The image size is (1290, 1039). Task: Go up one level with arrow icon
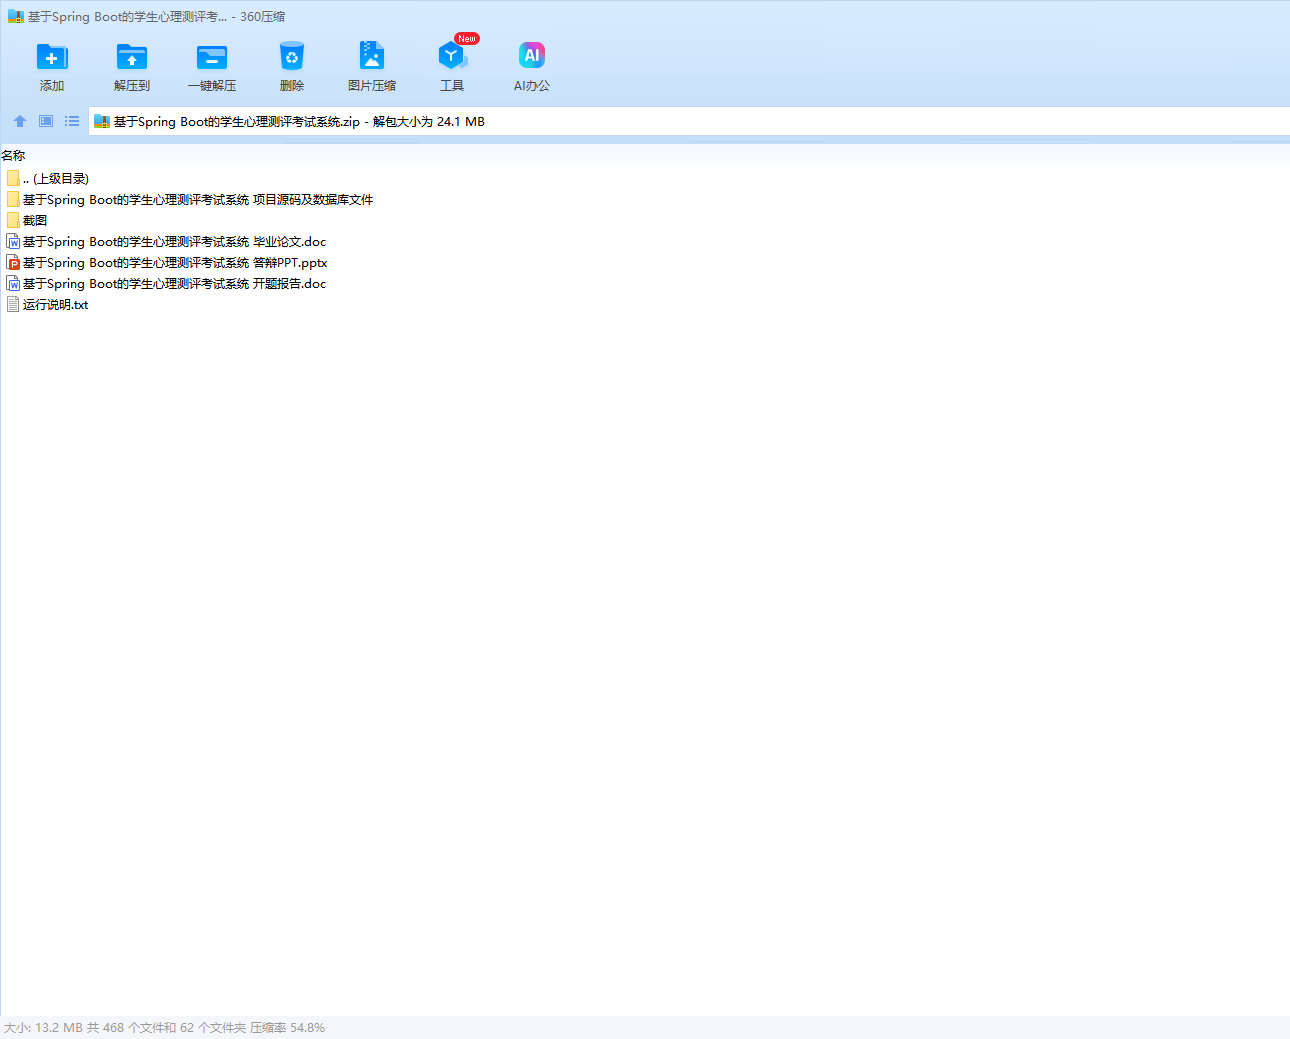click(20, 121)
